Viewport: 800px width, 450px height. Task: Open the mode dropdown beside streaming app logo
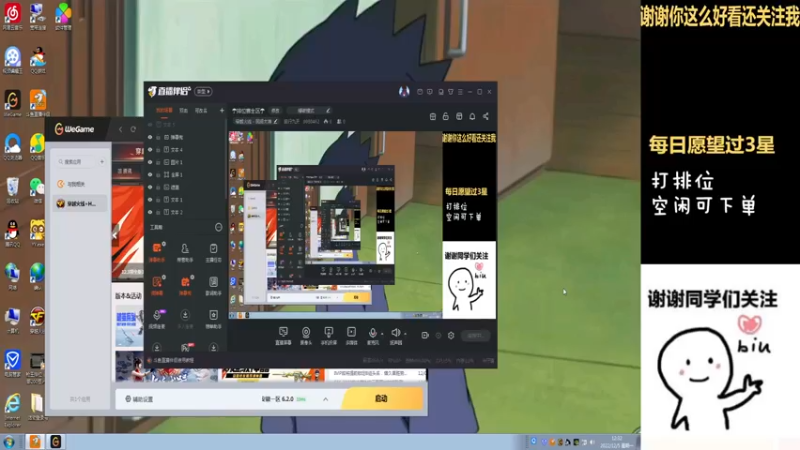tap(203, 91)
